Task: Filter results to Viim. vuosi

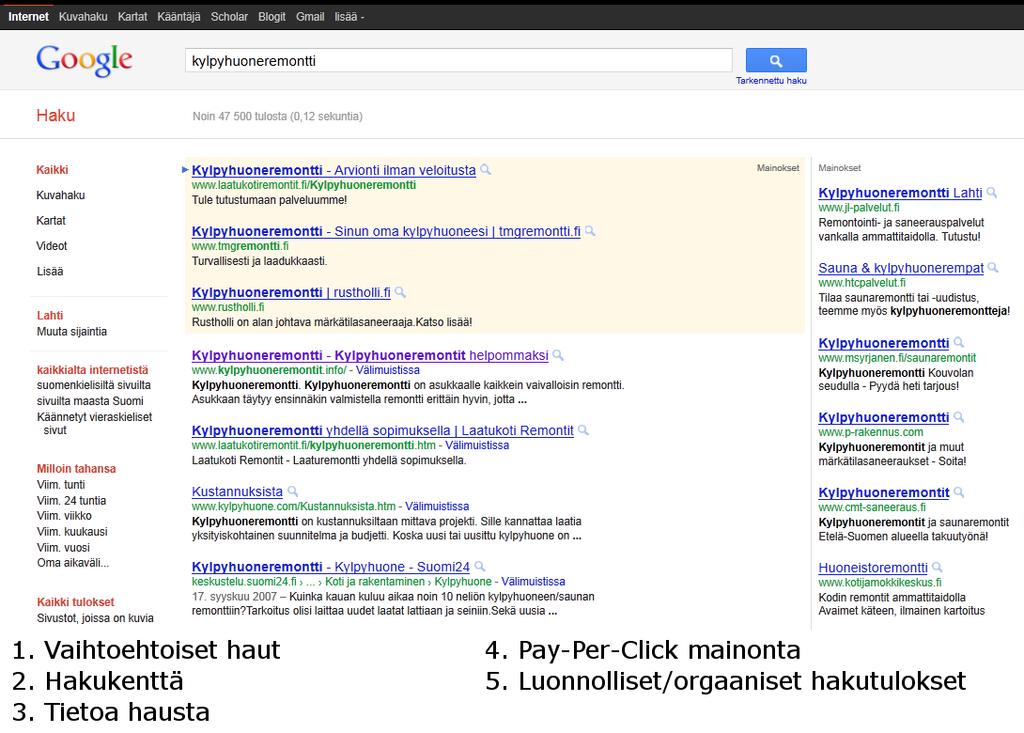Action: click(63, 547)
